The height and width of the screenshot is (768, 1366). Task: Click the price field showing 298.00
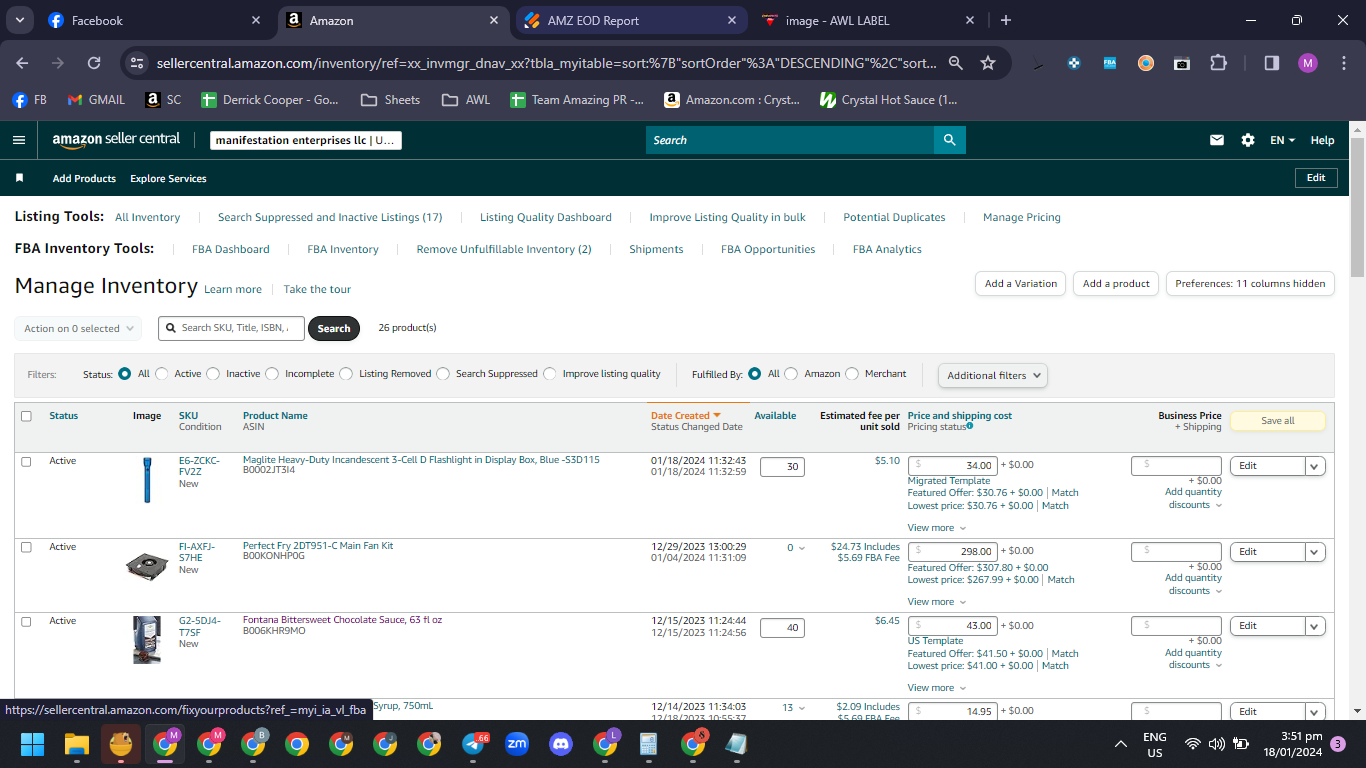point(953,551)
